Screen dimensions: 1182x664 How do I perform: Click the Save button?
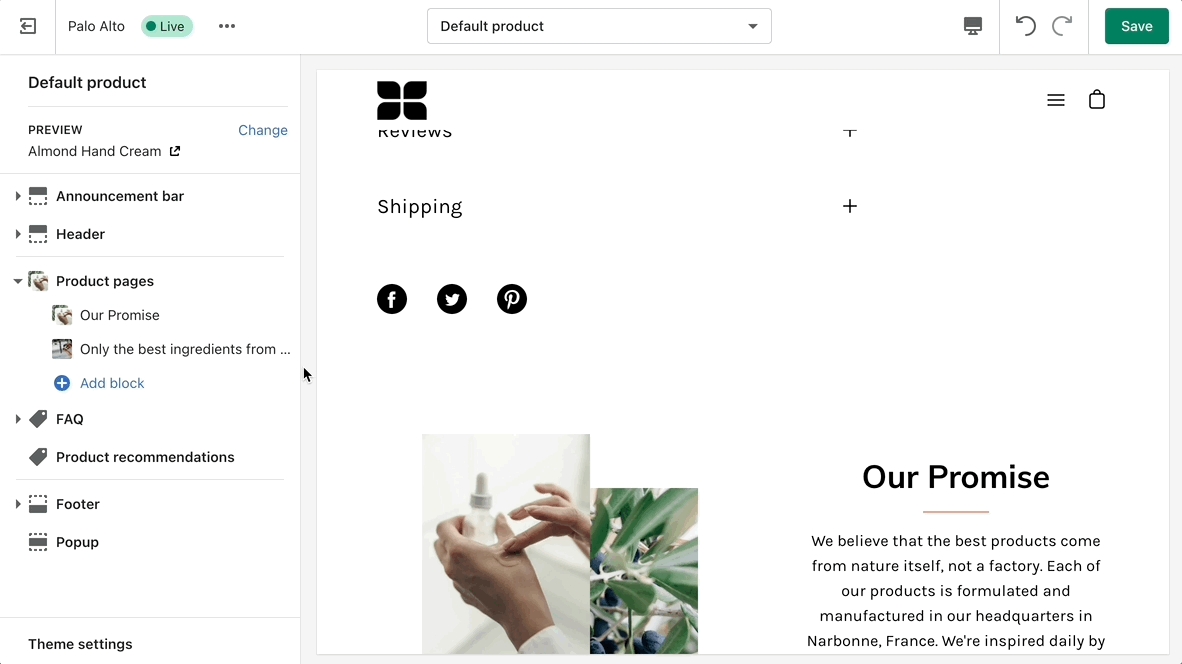pos(1136,27)
